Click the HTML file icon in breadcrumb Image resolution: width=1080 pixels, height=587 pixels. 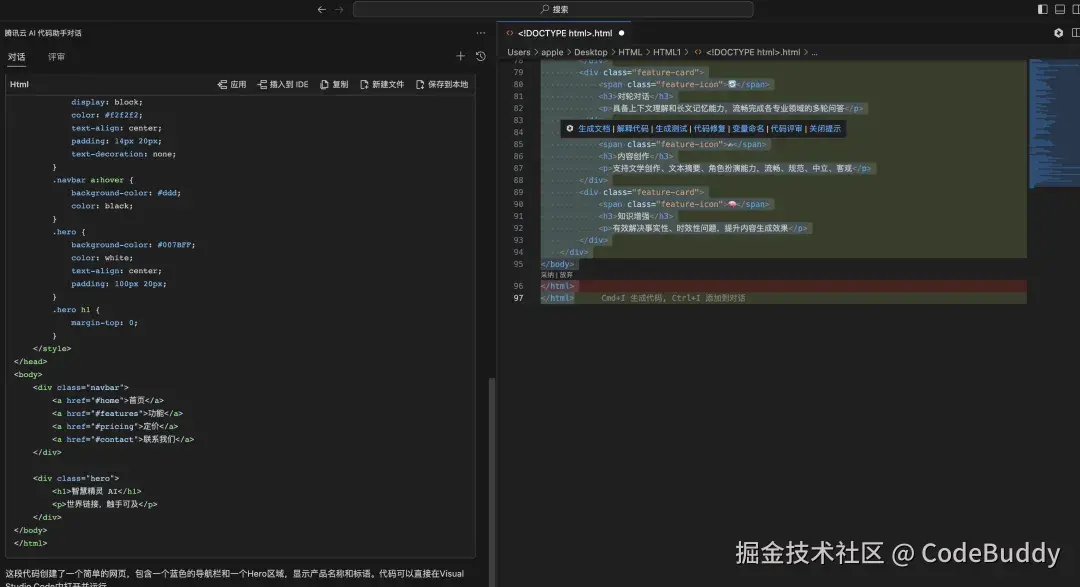[x=698, y=52]
